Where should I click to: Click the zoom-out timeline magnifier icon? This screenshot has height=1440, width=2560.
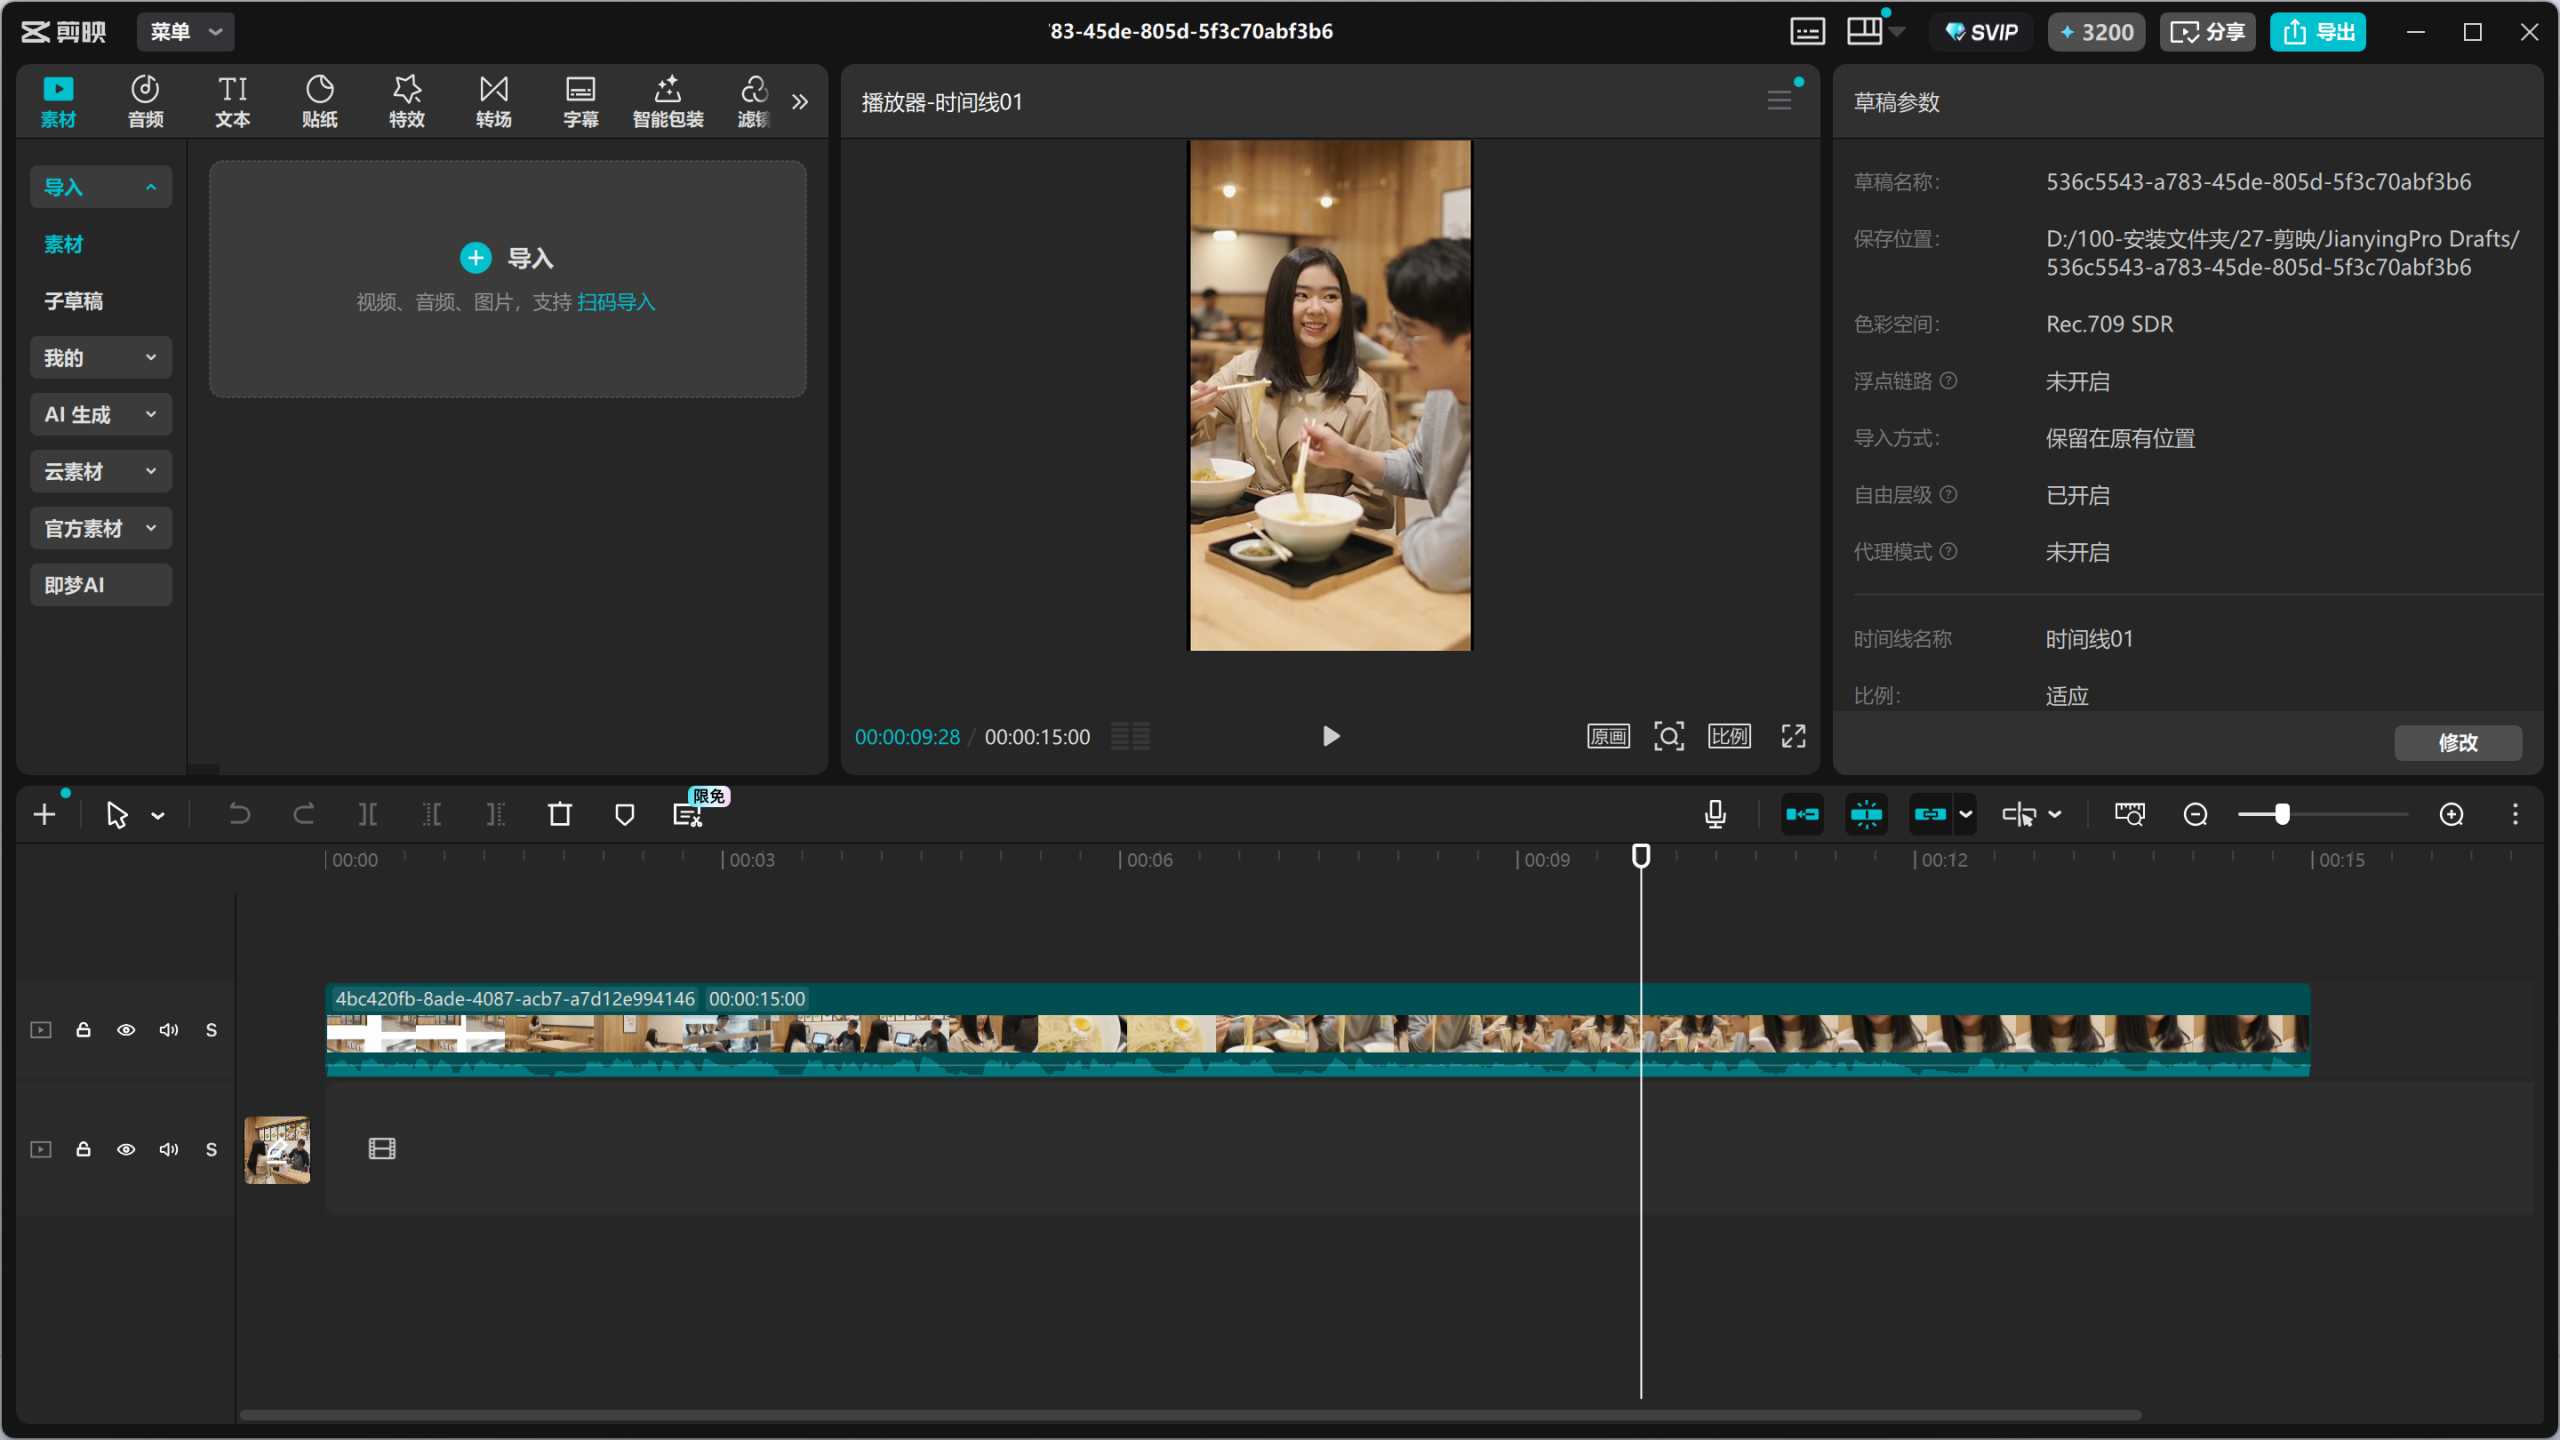pos(2195,815)
